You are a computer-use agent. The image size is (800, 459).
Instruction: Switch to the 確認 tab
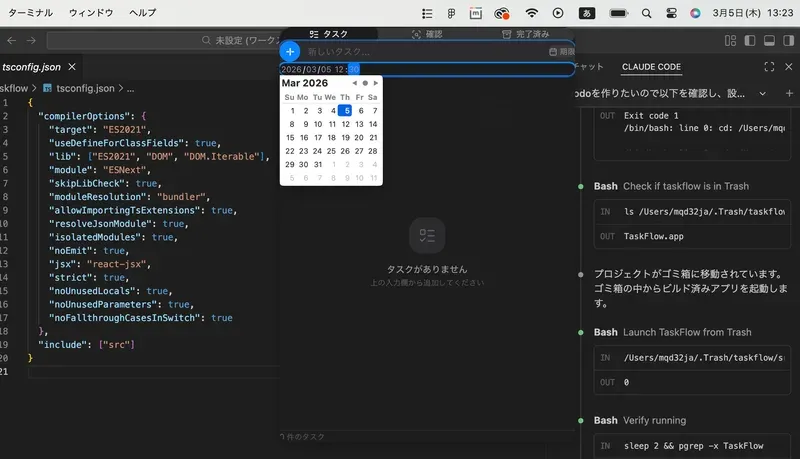[427, 34]
